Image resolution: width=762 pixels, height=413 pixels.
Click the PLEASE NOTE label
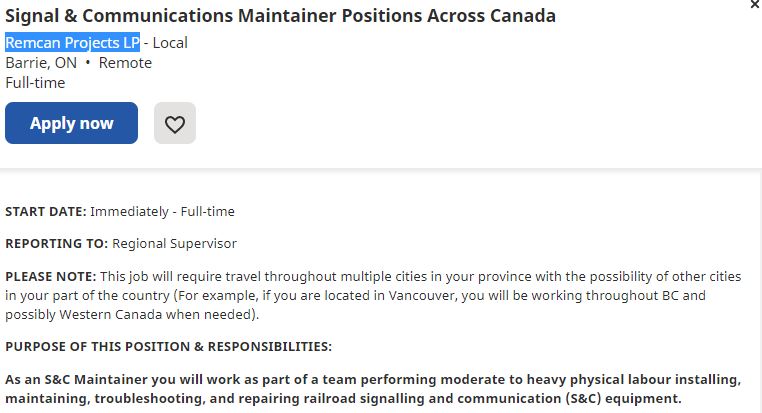tap(51, 276)
